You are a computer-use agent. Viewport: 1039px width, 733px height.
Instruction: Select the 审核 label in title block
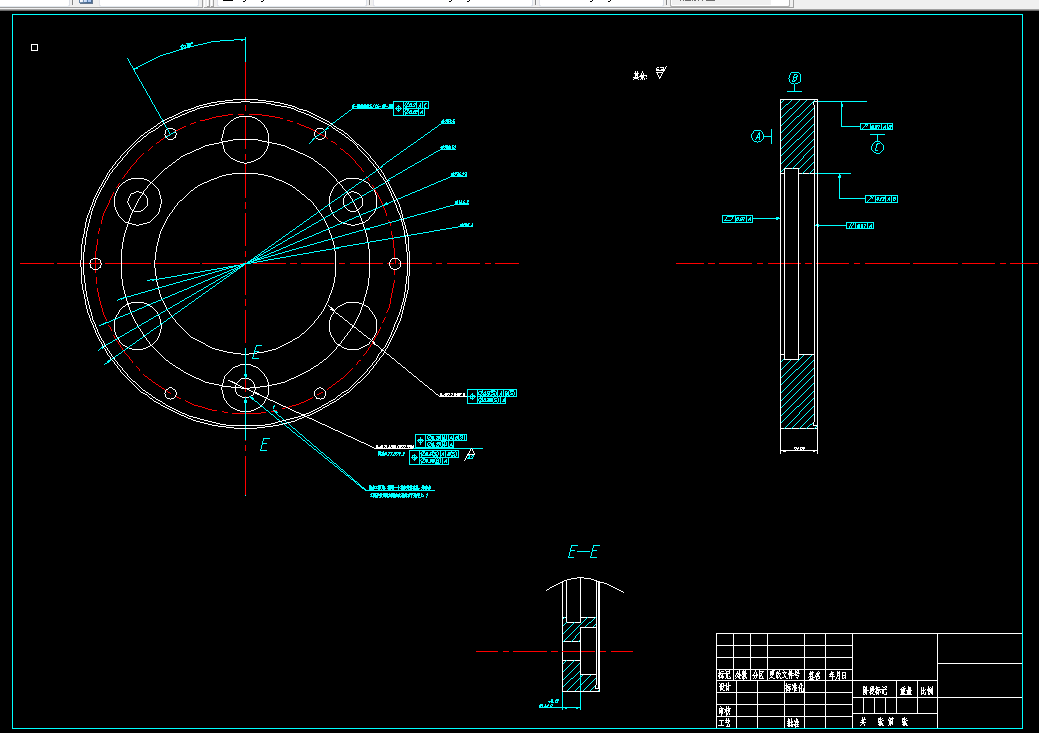[724, 711]
